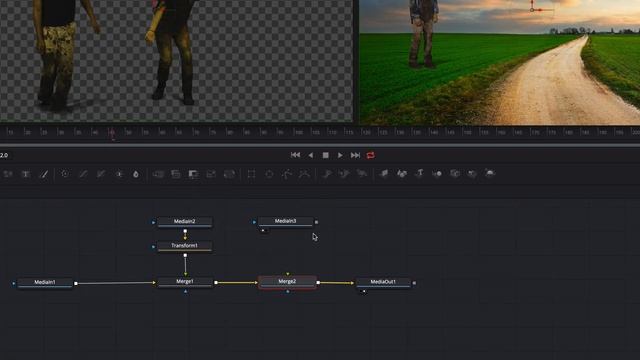The width and height of the screenshot is (640, 360).
Task: Add a Color Corrector node from the toolbar
Action: [x=65, y=174]
